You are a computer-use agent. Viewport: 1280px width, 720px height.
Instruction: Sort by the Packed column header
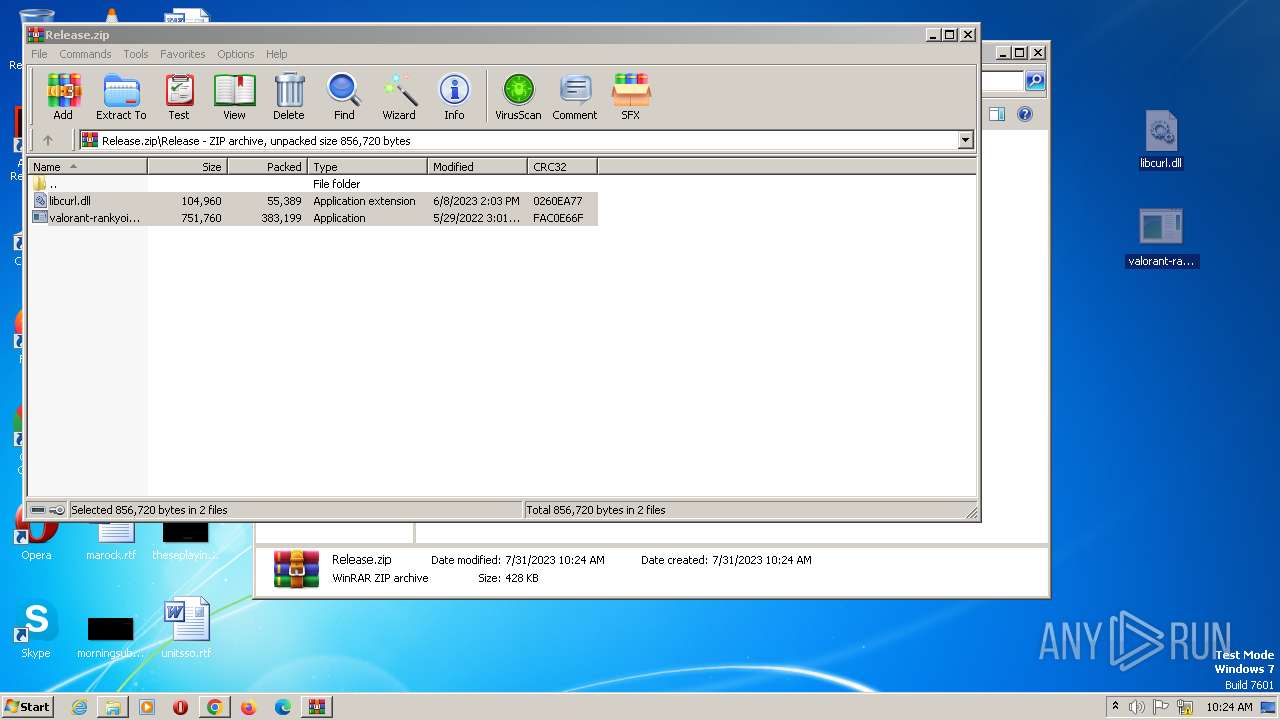click(x=268, y=167)
